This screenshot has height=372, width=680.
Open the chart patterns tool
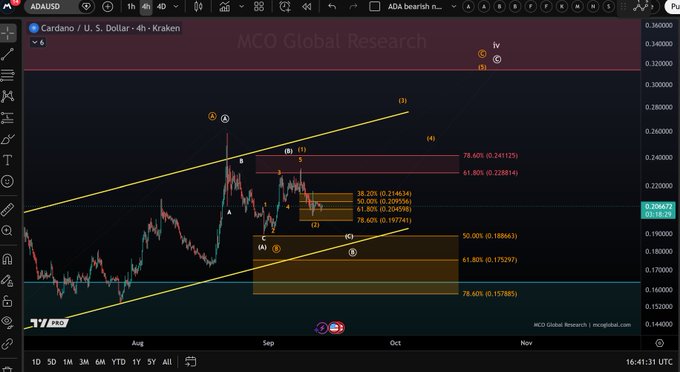pyautogui.click(x=7, y=96)
